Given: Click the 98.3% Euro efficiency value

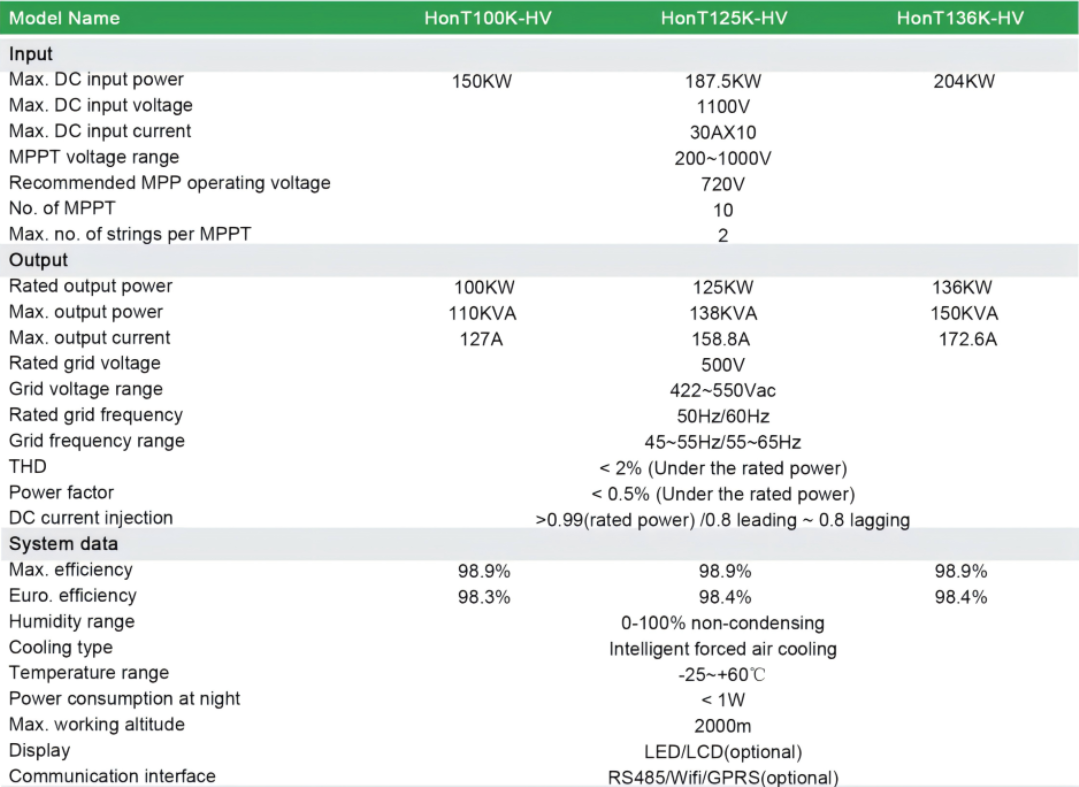Looking at the screenshot, I should 484,597.
